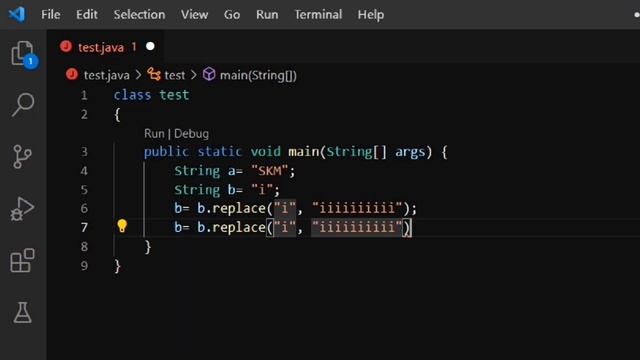The width and height of the screenshot is (640, 360).
Task: Open the Terminal menu
Action: (x=318, y=15)
